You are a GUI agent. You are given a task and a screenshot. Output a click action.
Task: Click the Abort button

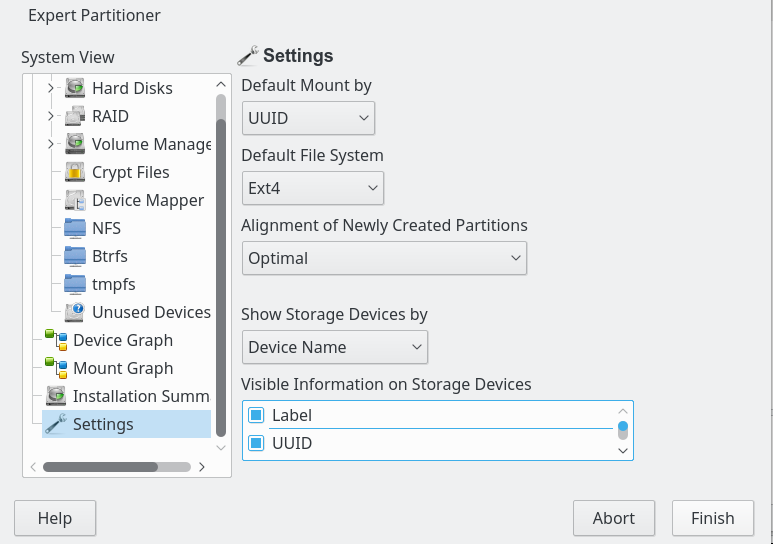pyautogui.click(x=614, y=518)
